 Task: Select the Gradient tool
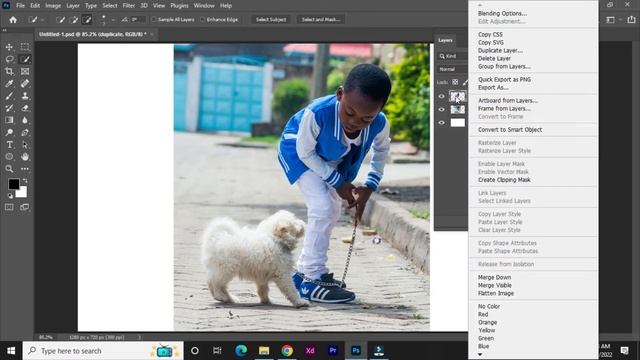pyautogui.click(x=9, y=120)
